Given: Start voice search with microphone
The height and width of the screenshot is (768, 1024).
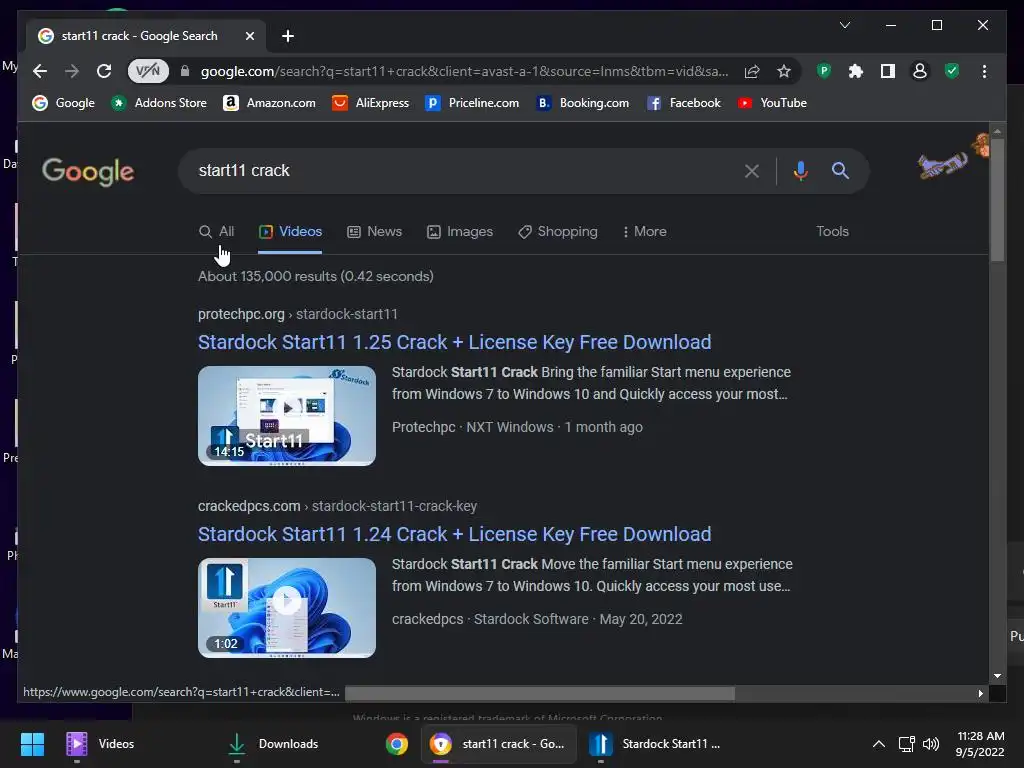Looking at the screenshot, I should pos(801,171).
